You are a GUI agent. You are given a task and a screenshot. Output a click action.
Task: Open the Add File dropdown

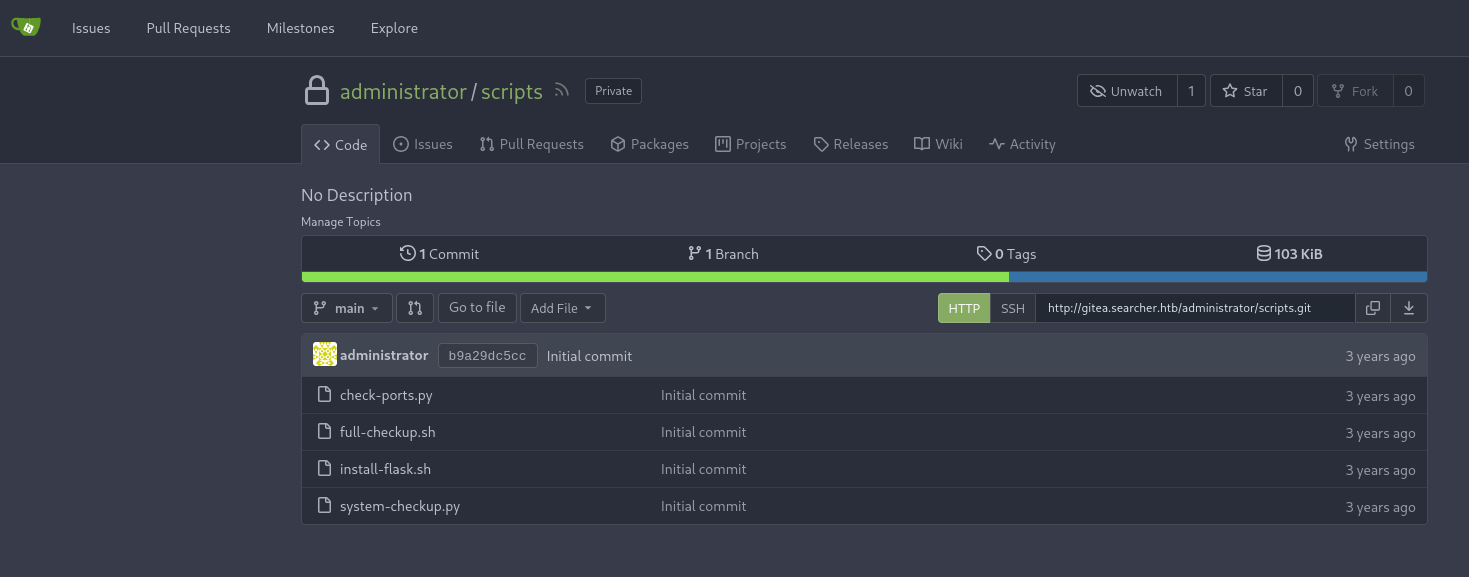pos(562,308)
